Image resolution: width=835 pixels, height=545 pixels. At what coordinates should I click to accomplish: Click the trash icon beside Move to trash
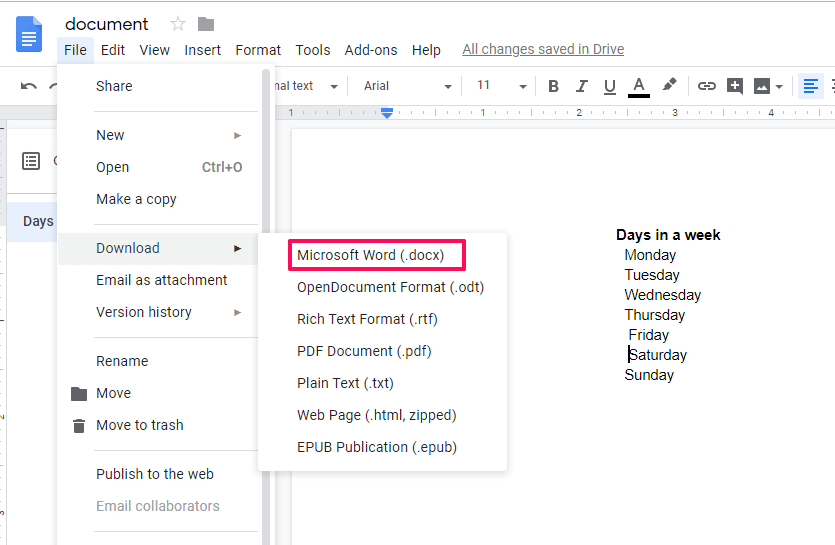(x=79, y=426)
